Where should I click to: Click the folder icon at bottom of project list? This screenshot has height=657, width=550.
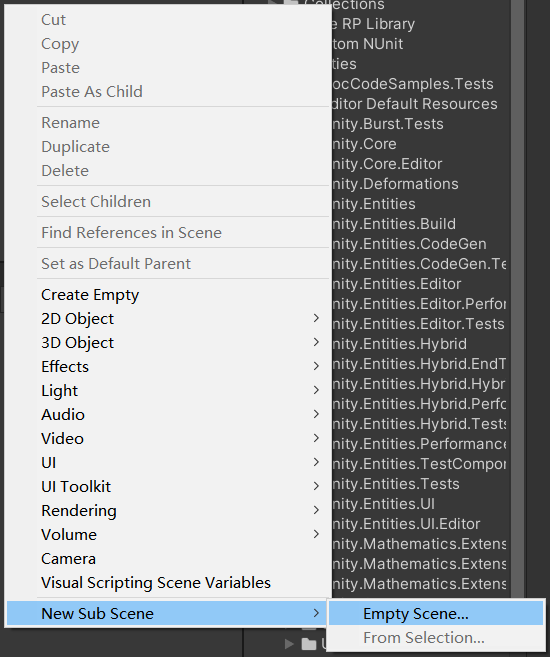309,644
